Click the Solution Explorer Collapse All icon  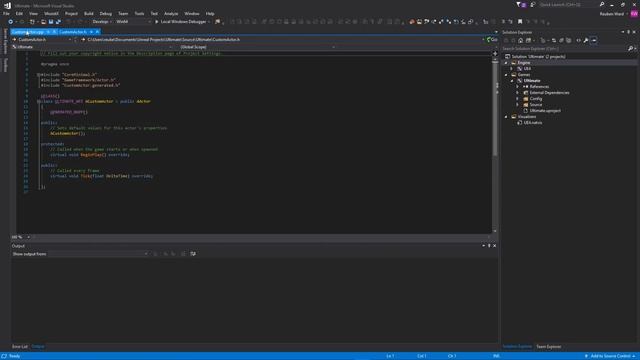tap(561, 40)
